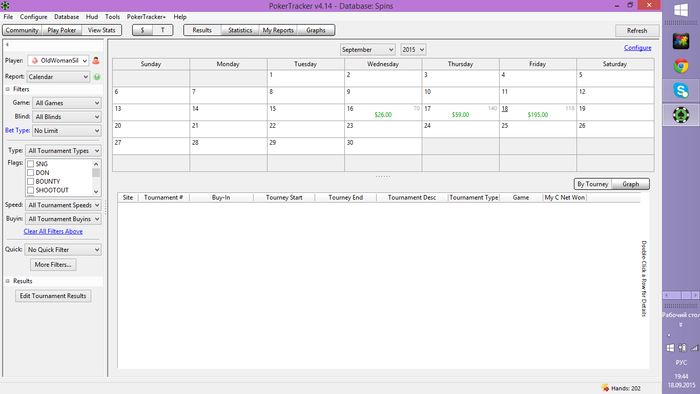The height and width of the screenshot is (394, 700).
Task: Click the hands indicator icon in the status bar
Action: click(x=605, y=388)
